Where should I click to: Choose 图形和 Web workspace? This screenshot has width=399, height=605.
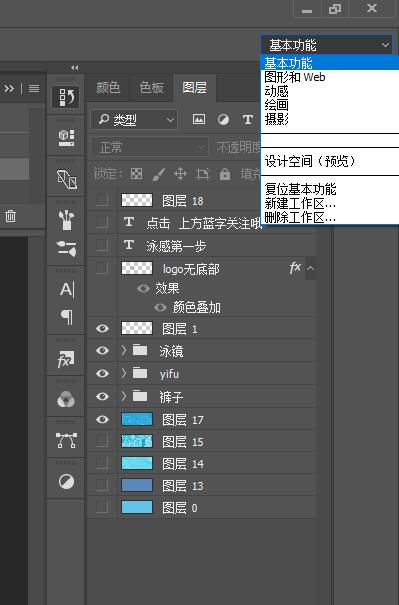295,77
